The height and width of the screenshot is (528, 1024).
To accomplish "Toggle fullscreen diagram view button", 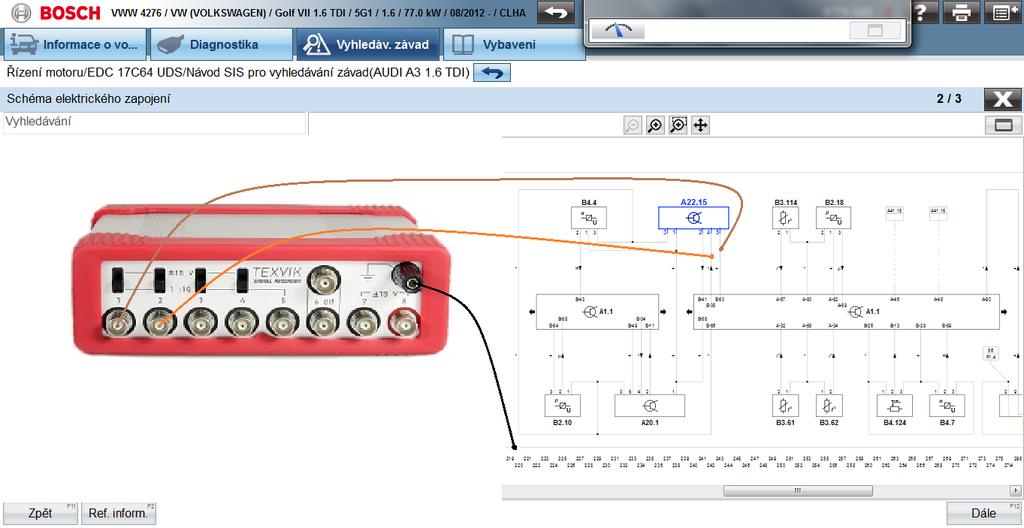I will tap(1003, 125).
